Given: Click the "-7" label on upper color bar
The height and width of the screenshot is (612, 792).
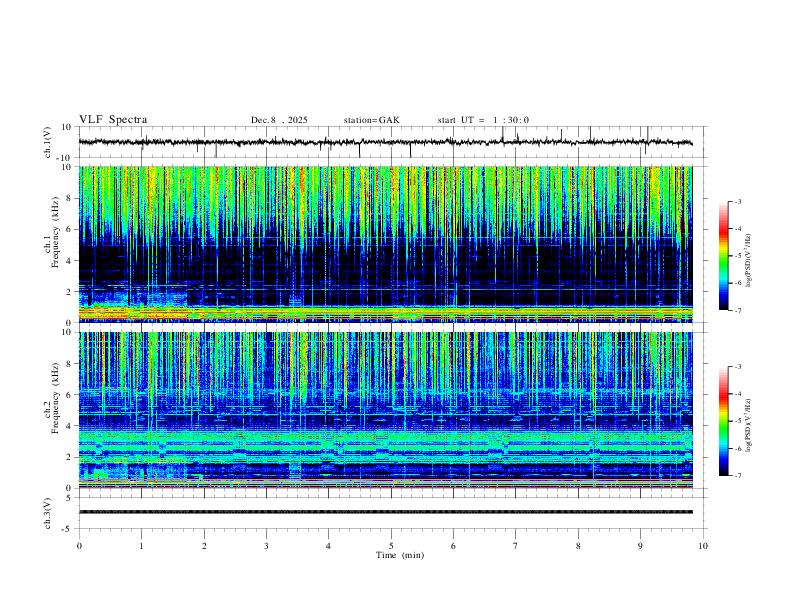Looking at the screenshot, I should (x=737, y=311).
